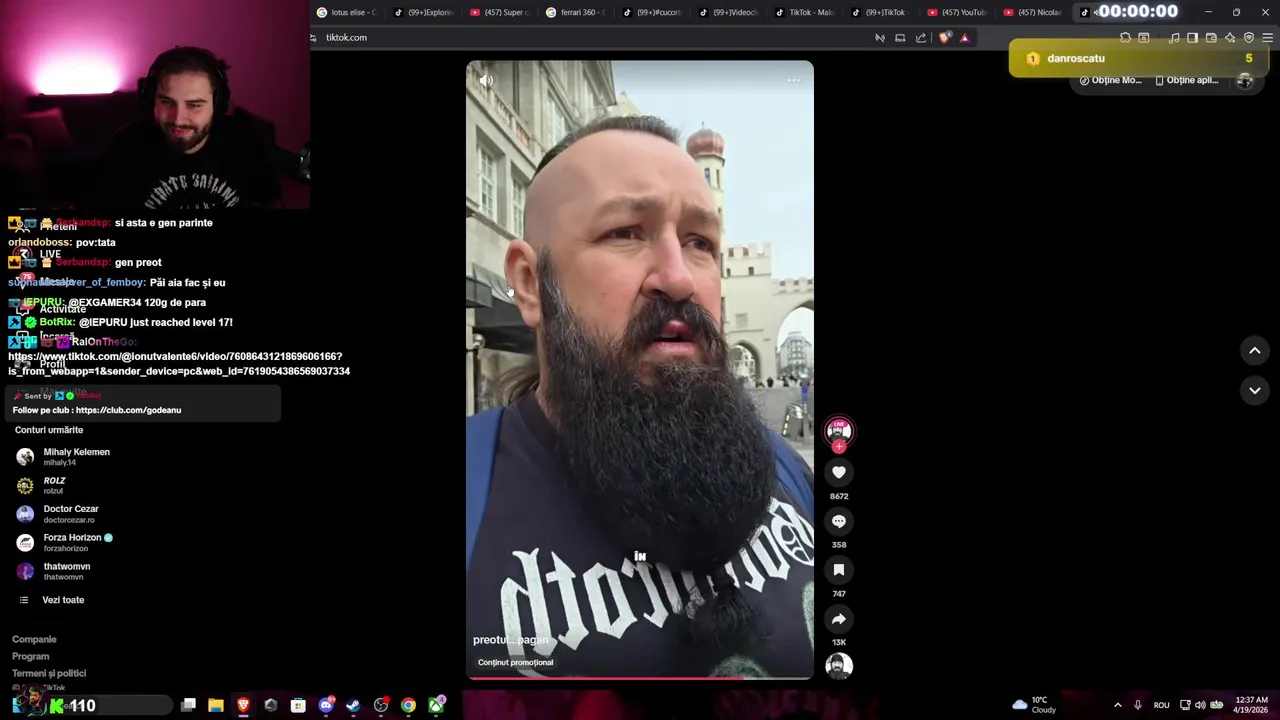Share the video using arrow icon
Image resolution: width=1280 pixels, height=720 pixels.
pos(839,619)
